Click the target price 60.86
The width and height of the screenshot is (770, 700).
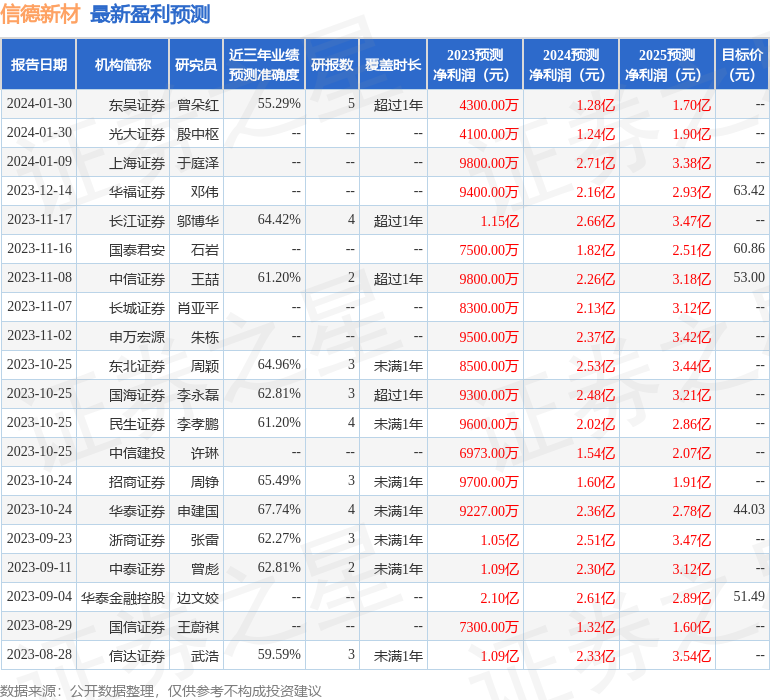point(749,248)
